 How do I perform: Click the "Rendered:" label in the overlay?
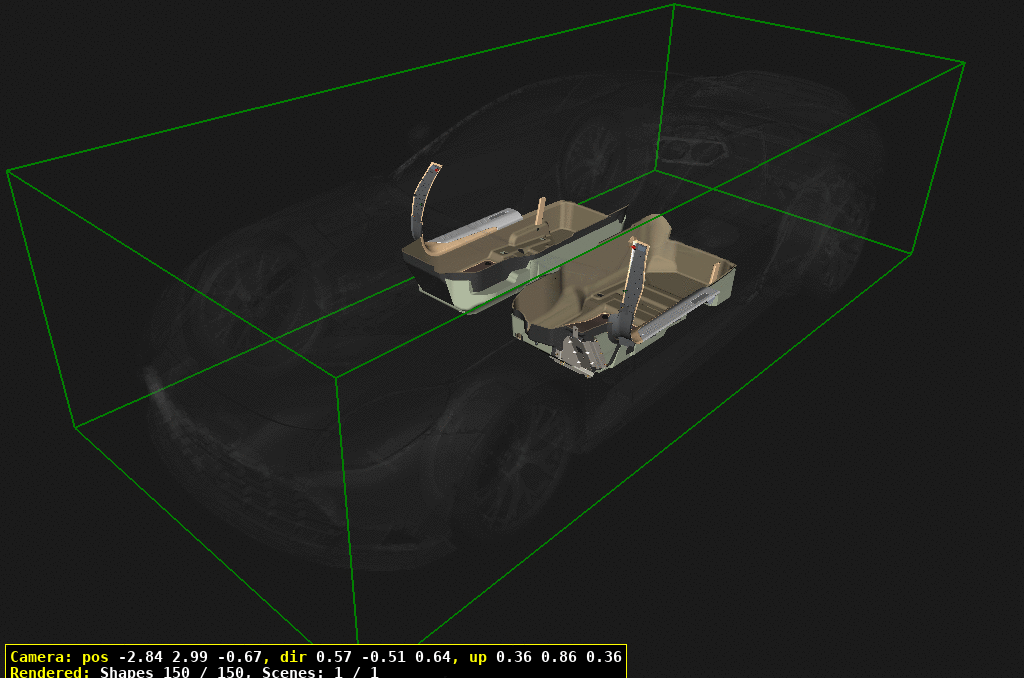pyautogui.click(x=50, y=672)
